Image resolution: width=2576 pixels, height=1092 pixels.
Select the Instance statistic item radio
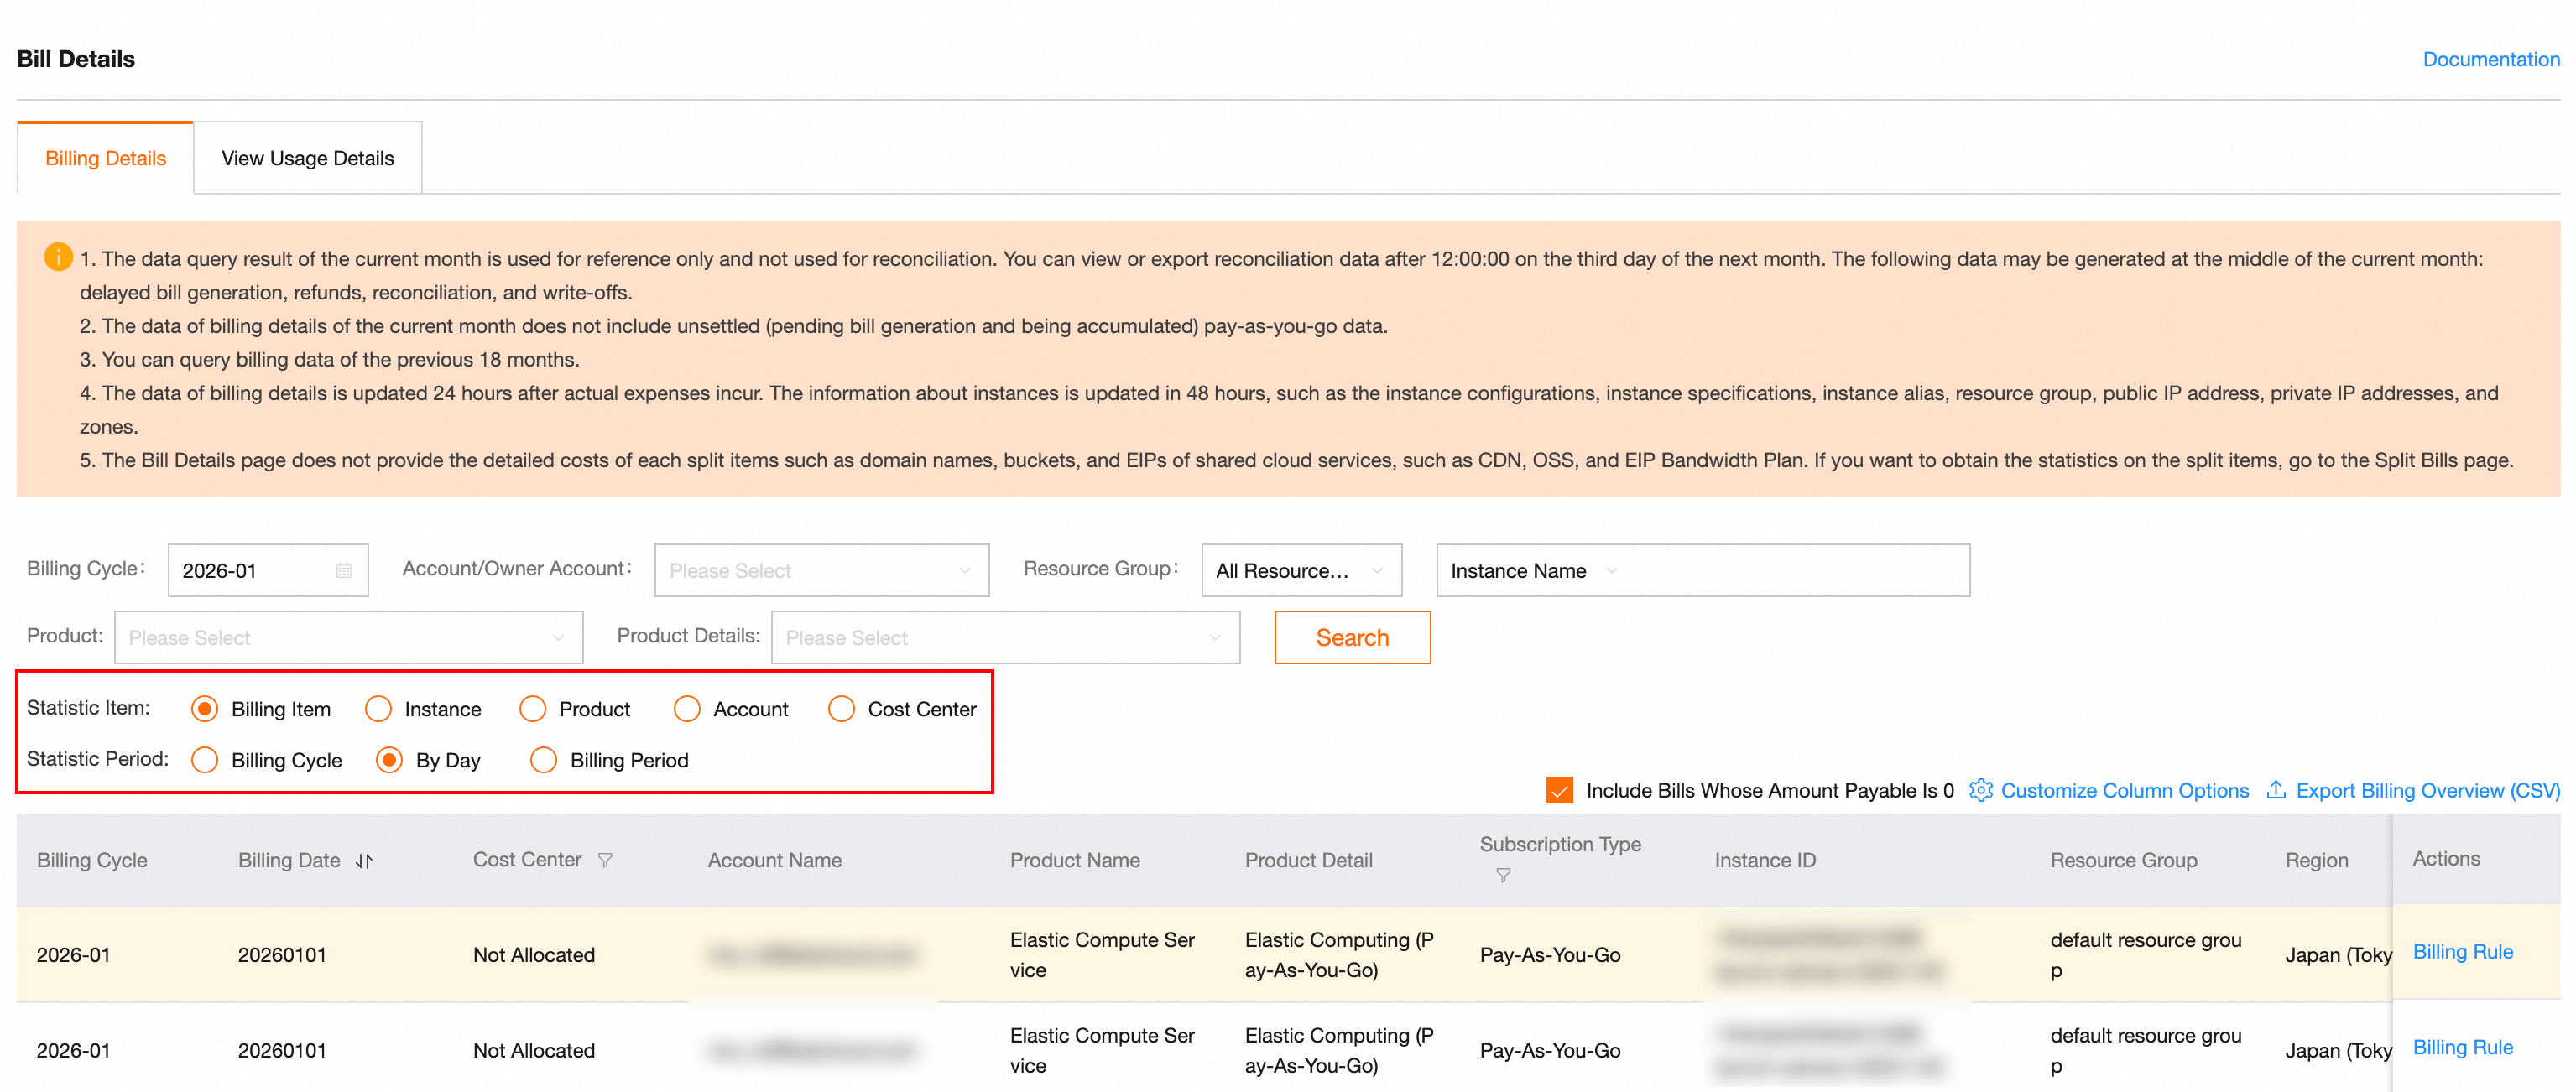click(378, 709)
